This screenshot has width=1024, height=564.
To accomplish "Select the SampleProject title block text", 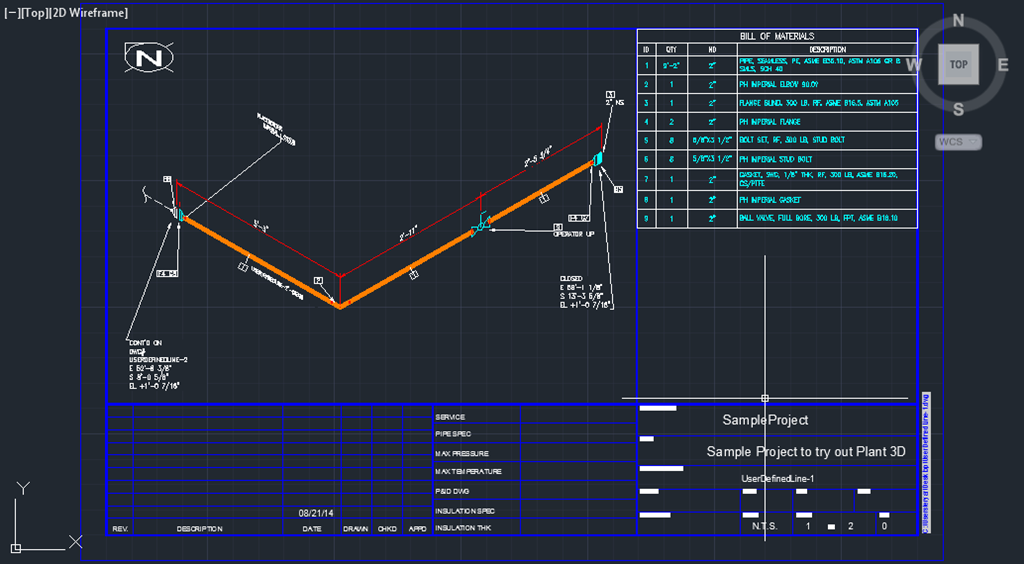I will click(765, 420).
